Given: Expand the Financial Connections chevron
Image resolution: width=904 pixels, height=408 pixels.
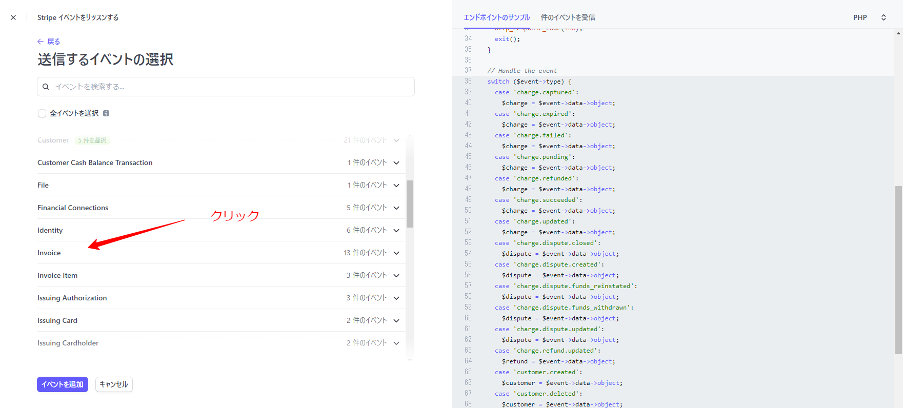Looking at the screenshot, I should point(397,208).
